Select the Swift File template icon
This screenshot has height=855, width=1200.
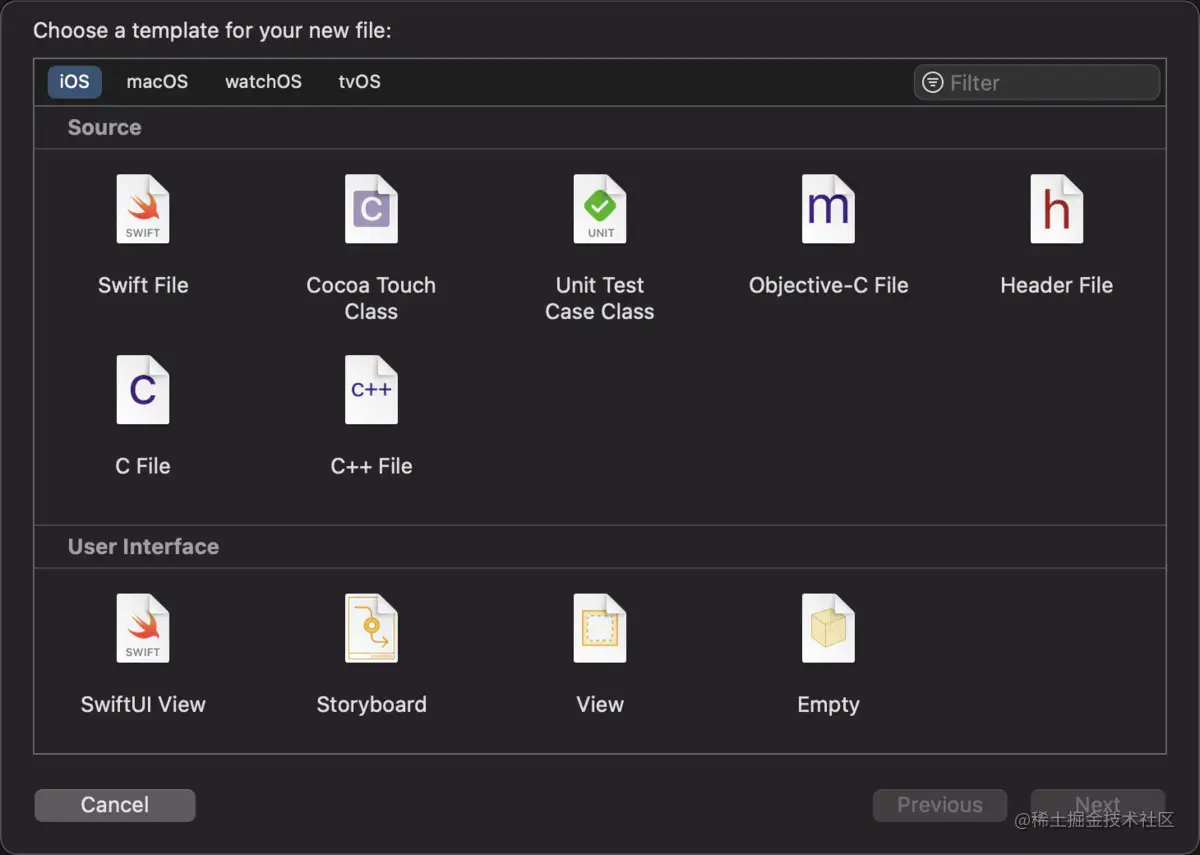click(143, 209)
